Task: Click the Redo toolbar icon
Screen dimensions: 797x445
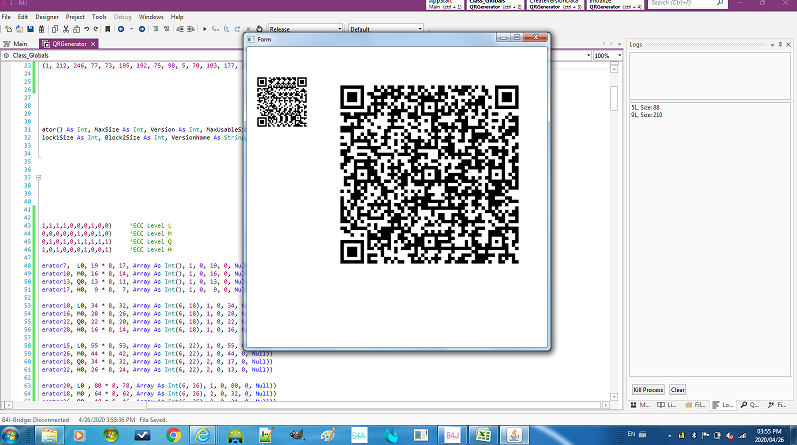Action: [96, 29]
